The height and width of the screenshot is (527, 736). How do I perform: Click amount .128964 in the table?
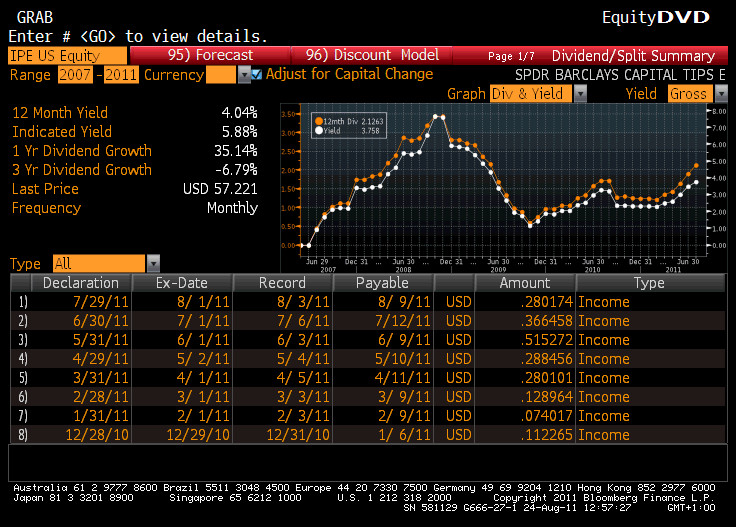(547, 397)
